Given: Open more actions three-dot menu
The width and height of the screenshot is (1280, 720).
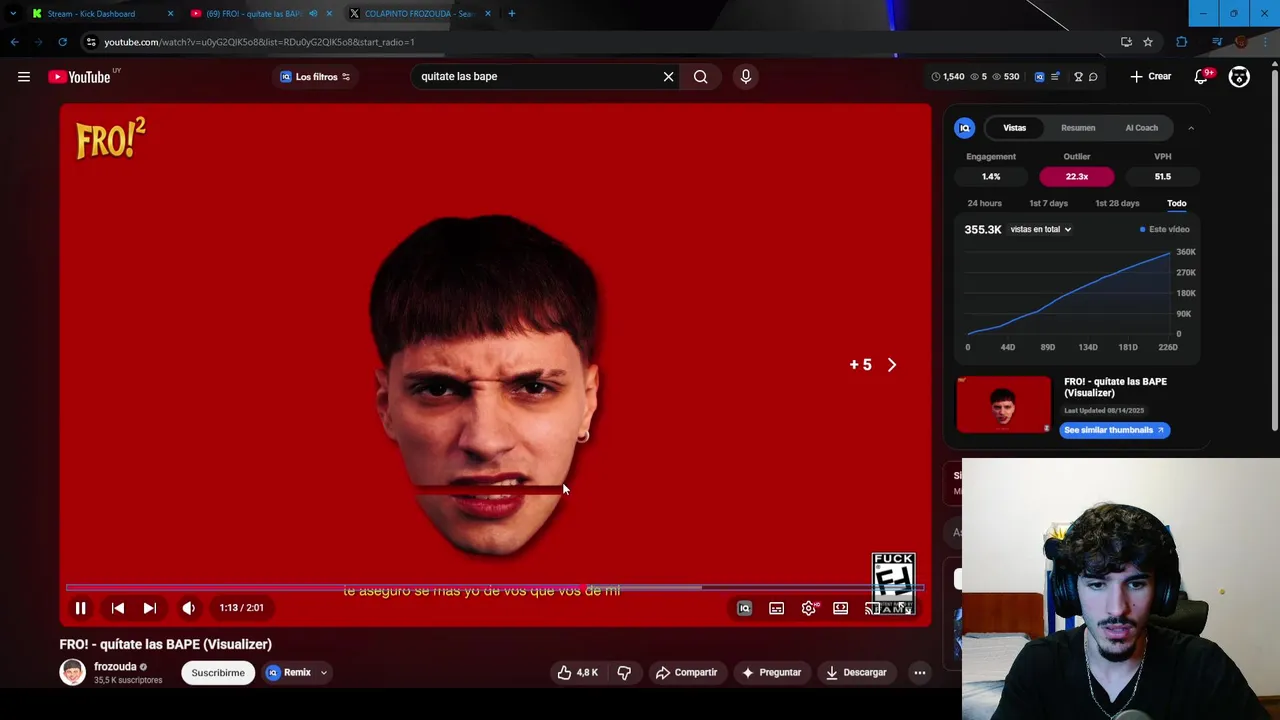Looking at the screenshot, I should pyautogui.click(x=920, y=673).
